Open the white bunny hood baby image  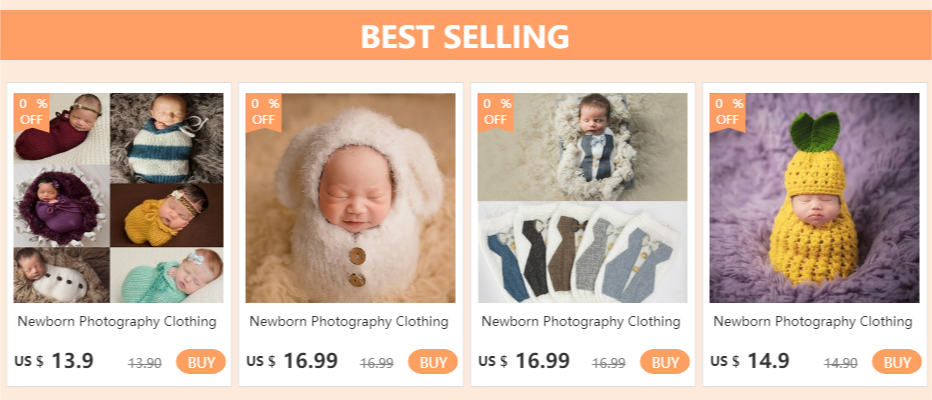pos(350,198)
